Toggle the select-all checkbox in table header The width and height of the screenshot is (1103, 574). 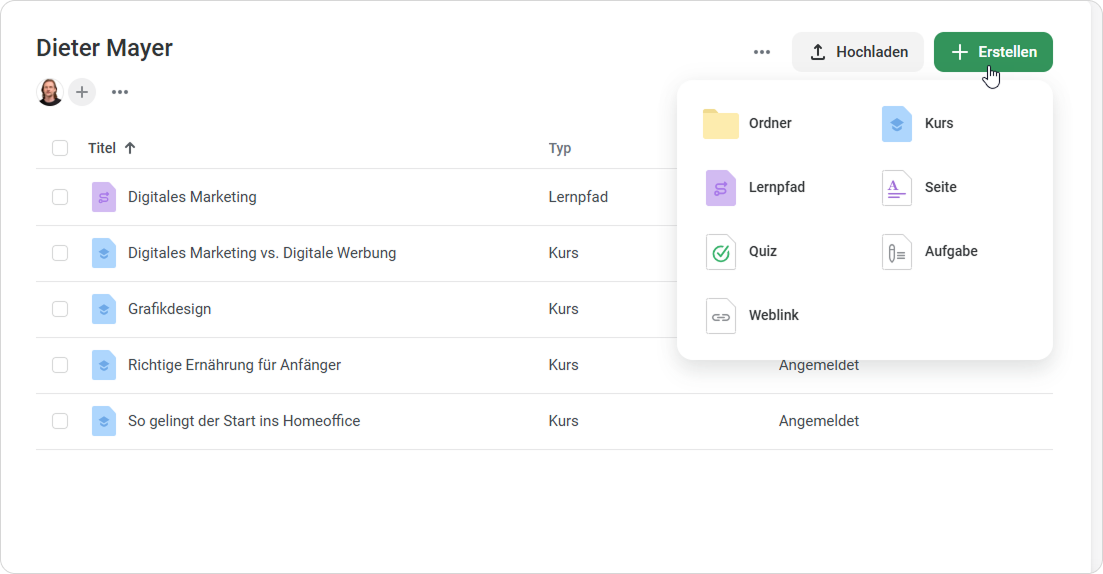[x=60, y=148]
